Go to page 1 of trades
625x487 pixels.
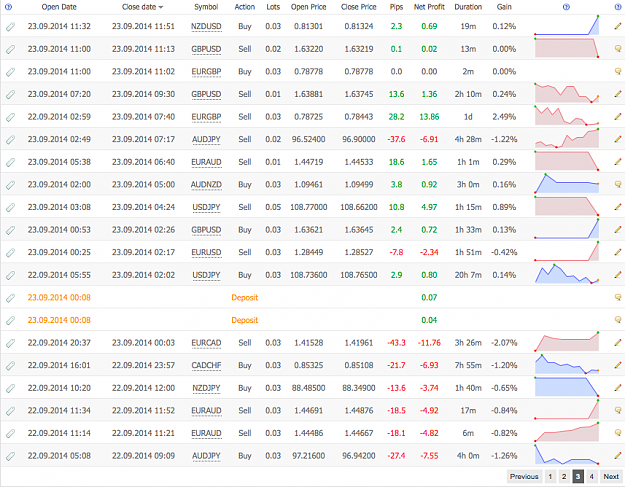pyautogui.click(x=550, y=476)
